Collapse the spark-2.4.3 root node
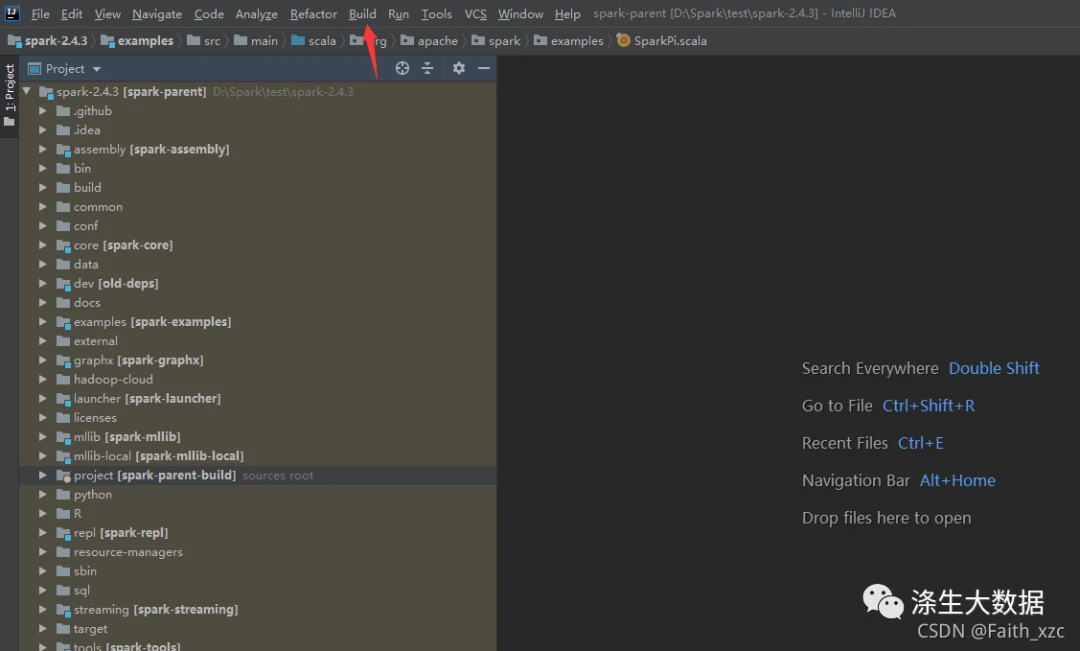 point(27,91)
